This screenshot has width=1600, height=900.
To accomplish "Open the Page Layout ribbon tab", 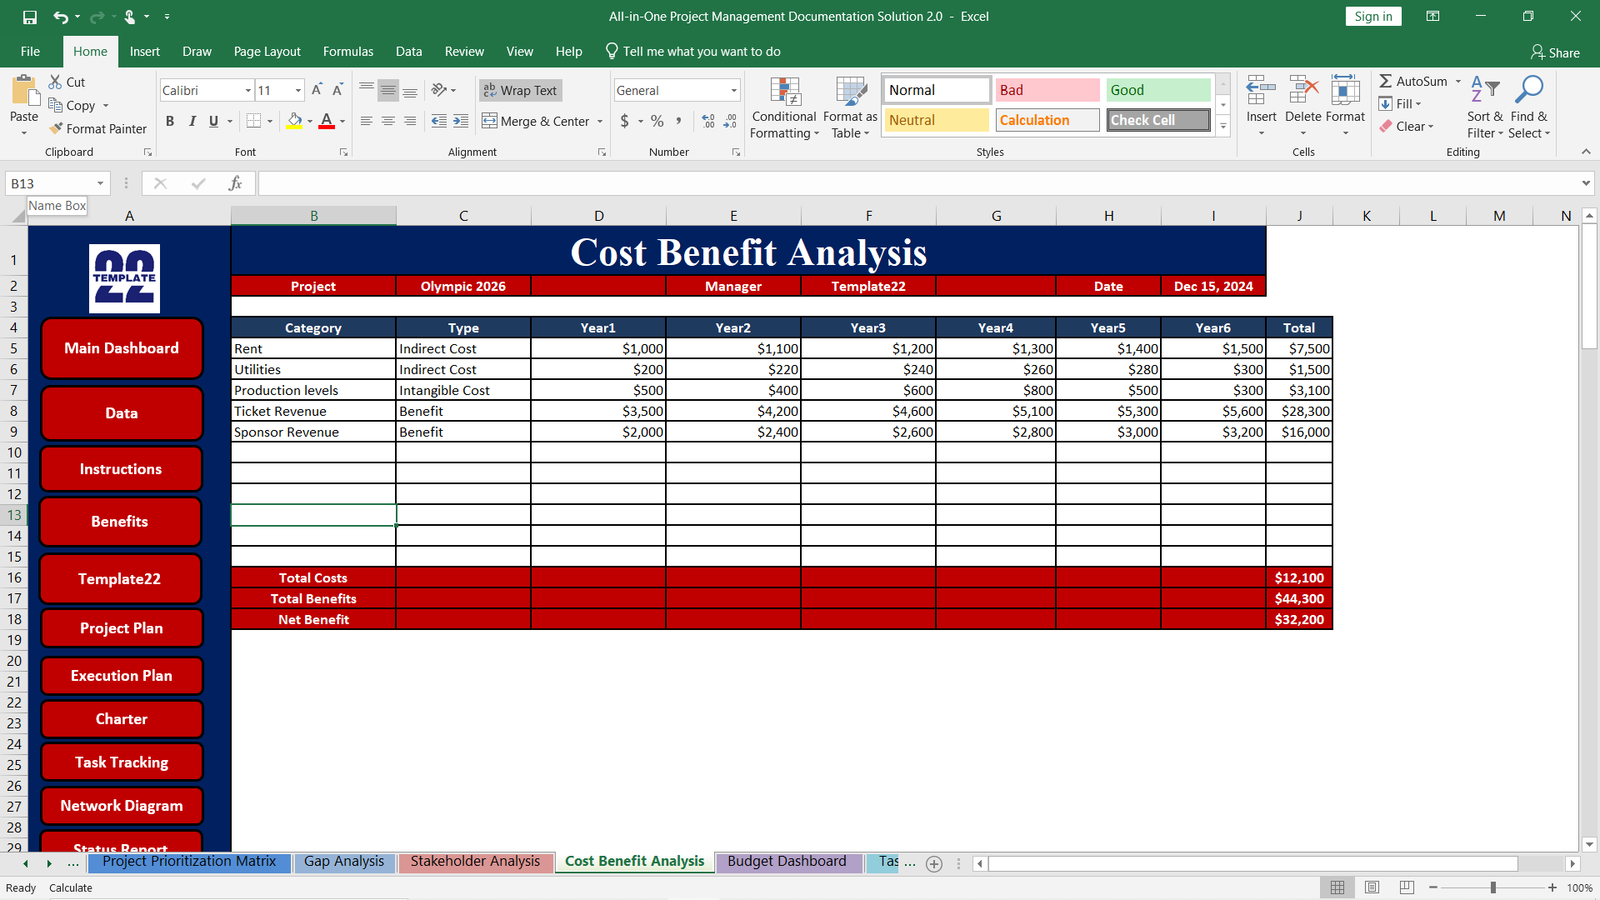I will click(x=267, y=51).
